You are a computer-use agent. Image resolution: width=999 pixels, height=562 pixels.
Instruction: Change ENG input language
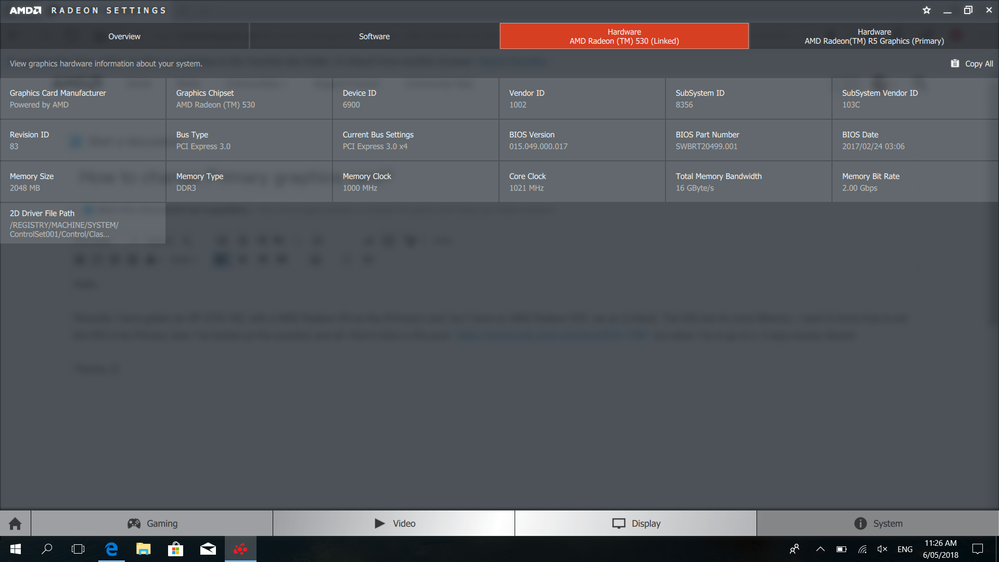point(905,549)
